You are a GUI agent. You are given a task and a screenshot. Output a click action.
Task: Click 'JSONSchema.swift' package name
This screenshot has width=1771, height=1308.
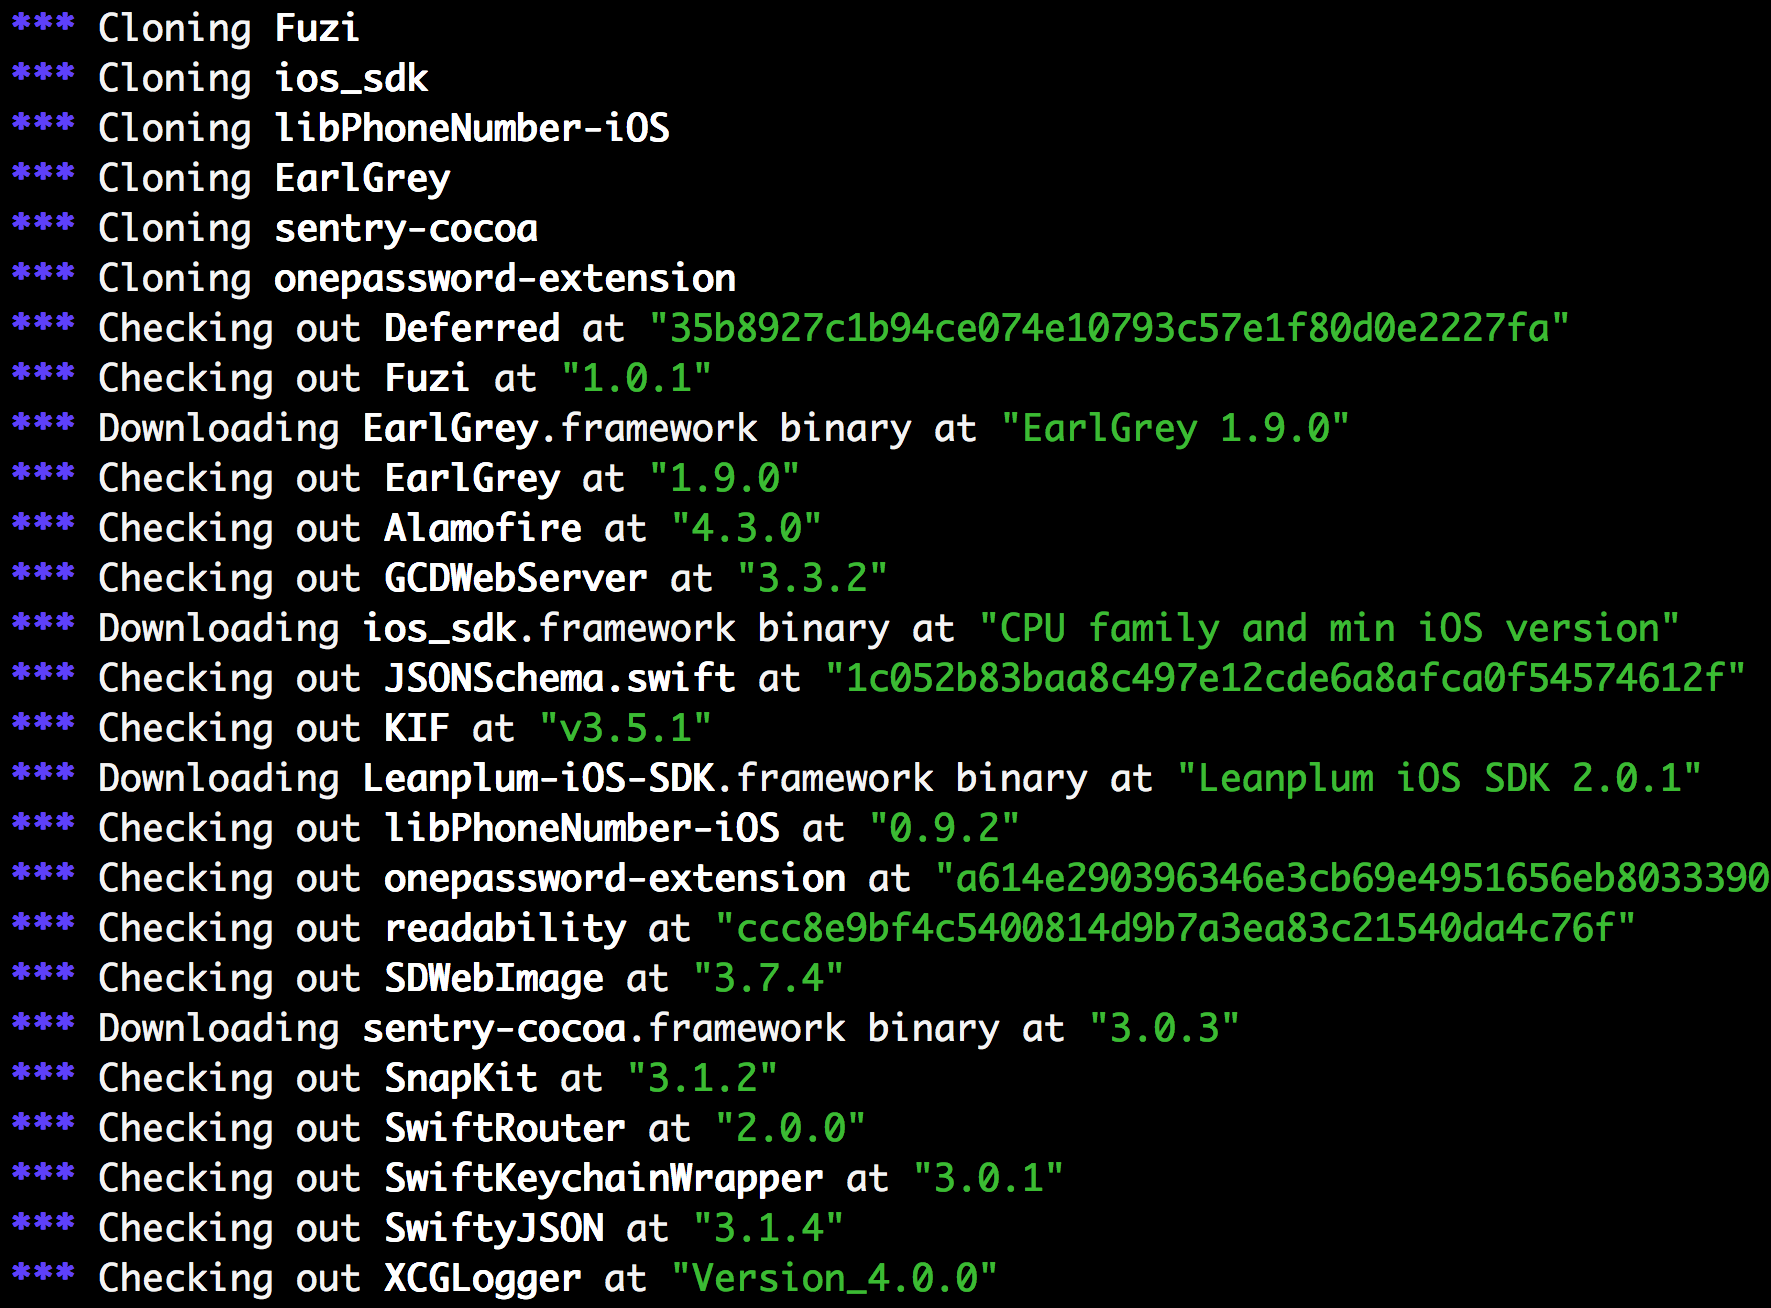click(560, 678)
